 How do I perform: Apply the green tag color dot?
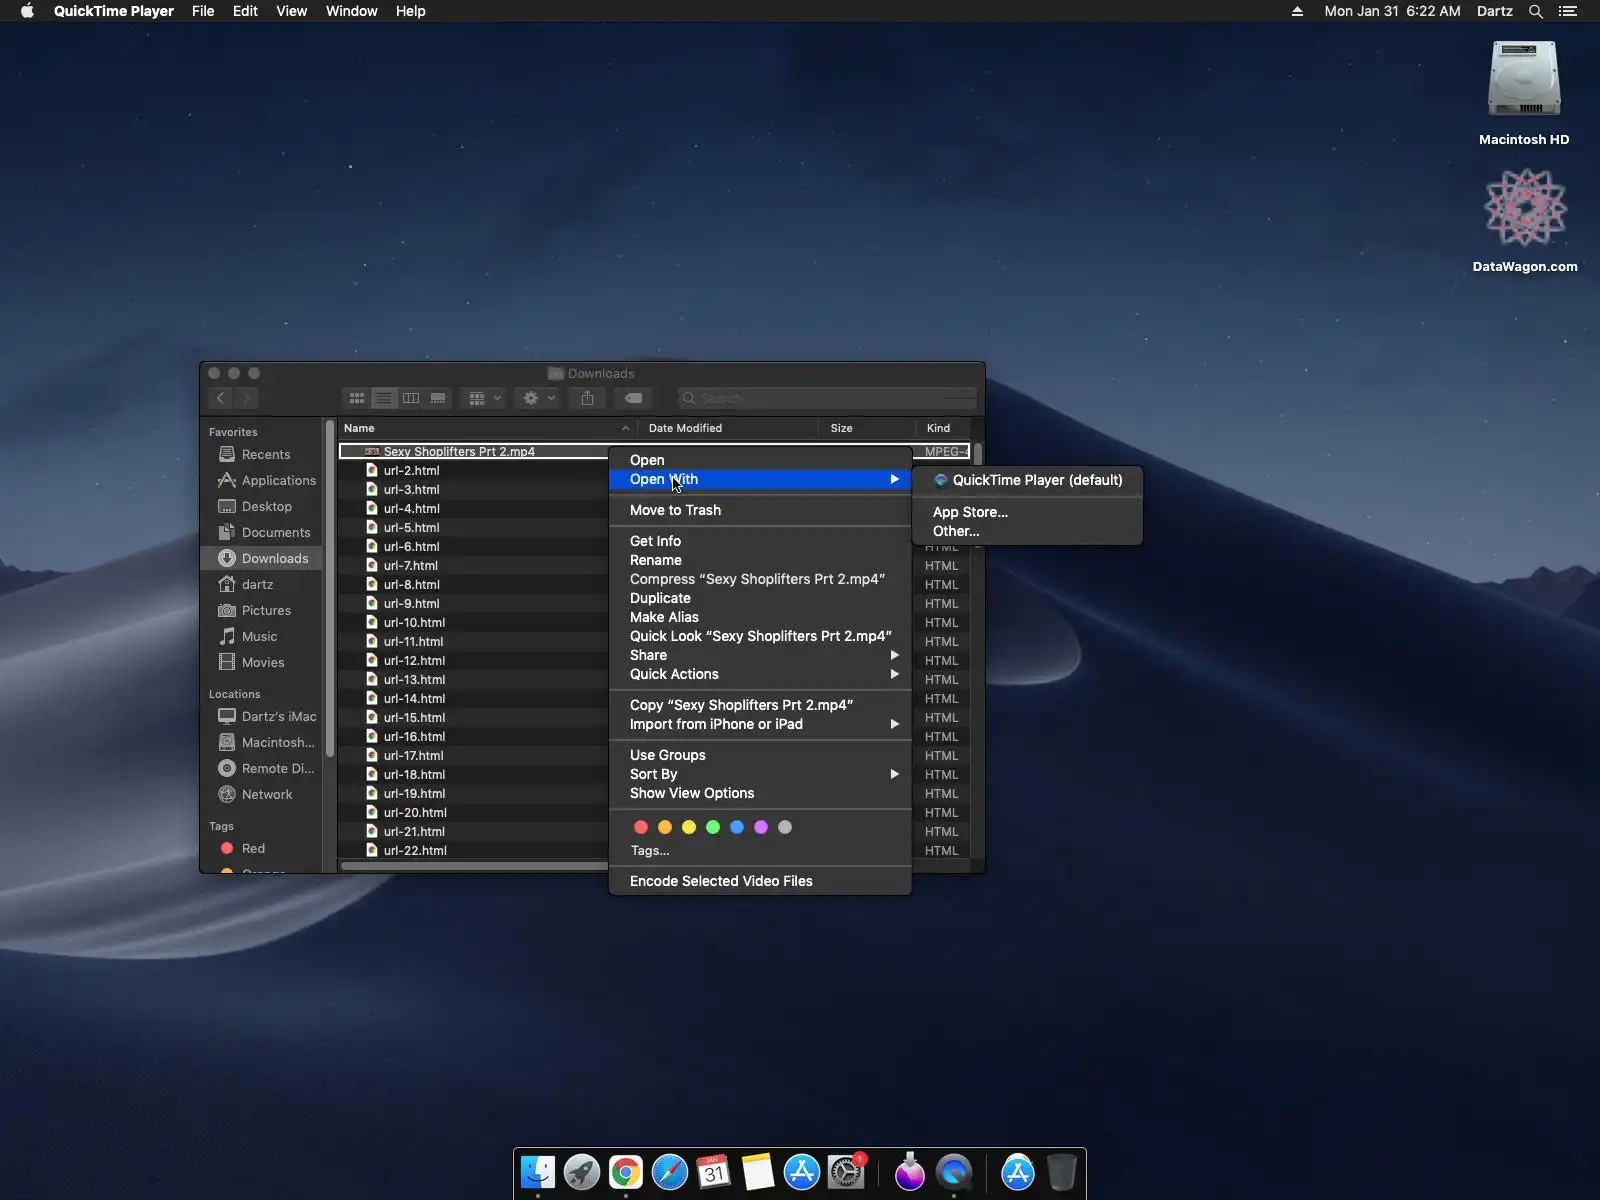(713, 827)
